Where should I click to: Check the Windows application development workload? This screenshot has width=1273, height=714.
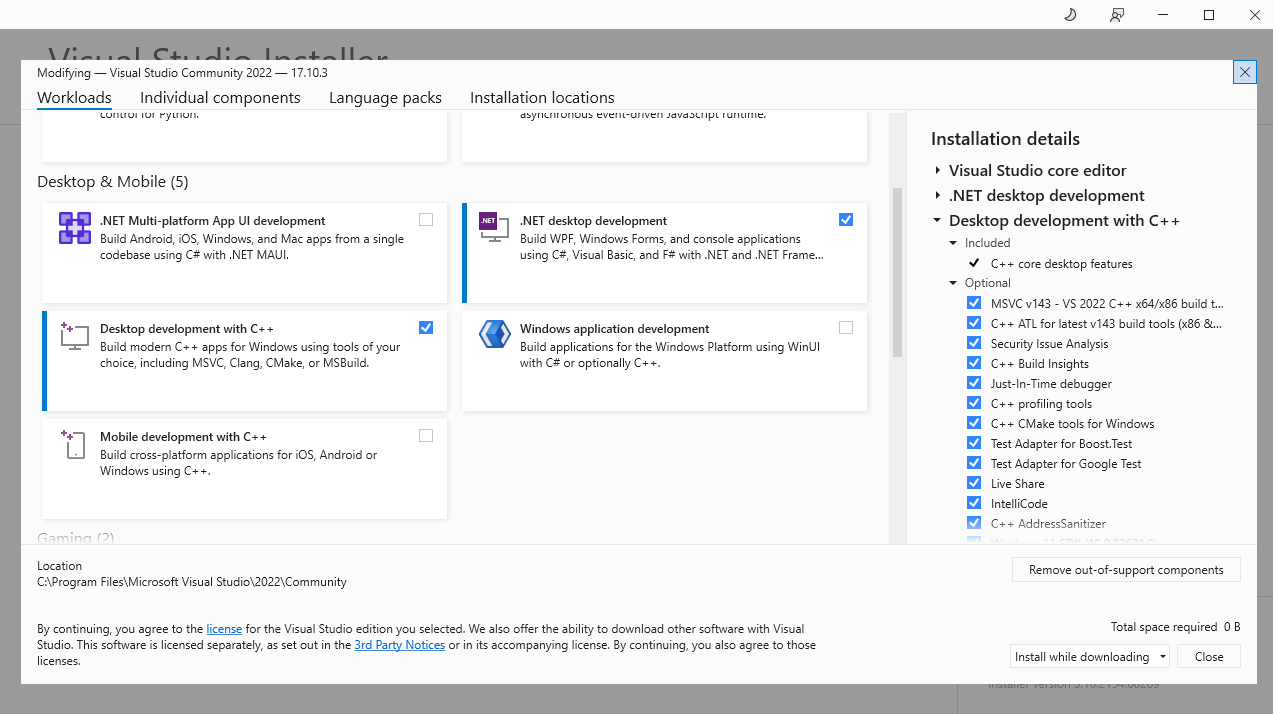click(x=846, y=328)
